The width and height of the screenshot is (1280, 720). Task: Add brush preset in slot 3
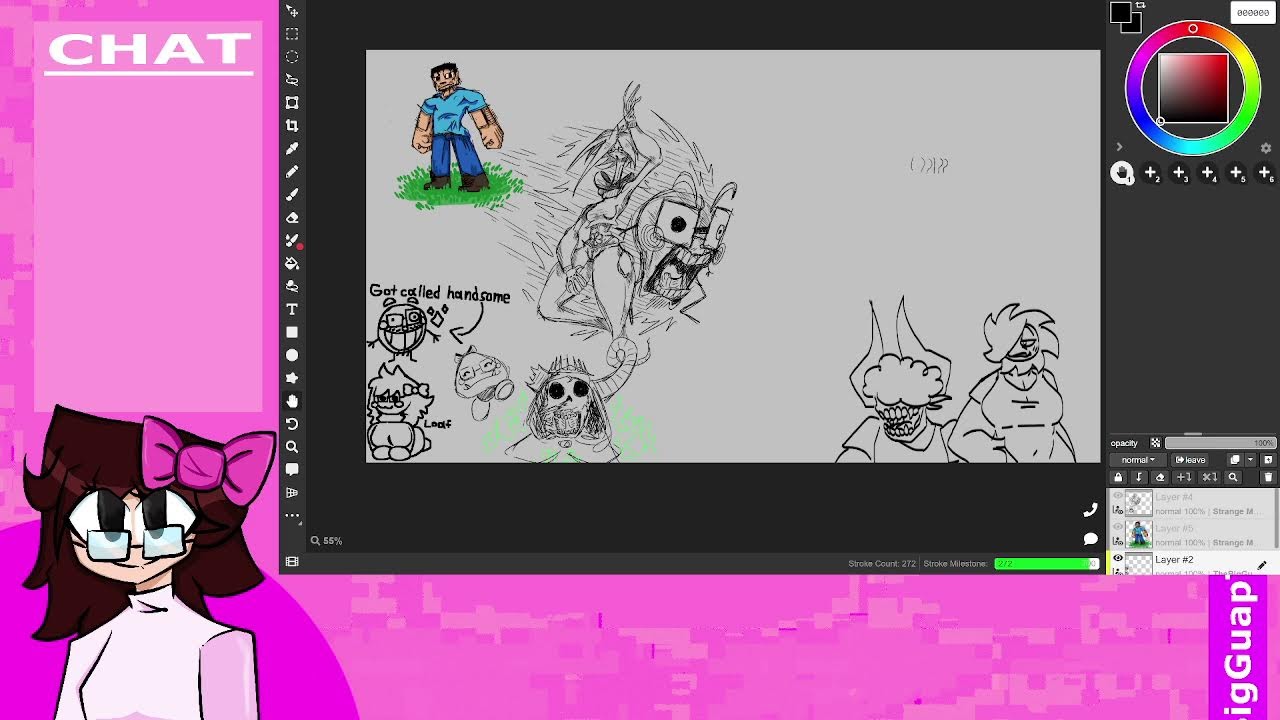coord(1180,173)
